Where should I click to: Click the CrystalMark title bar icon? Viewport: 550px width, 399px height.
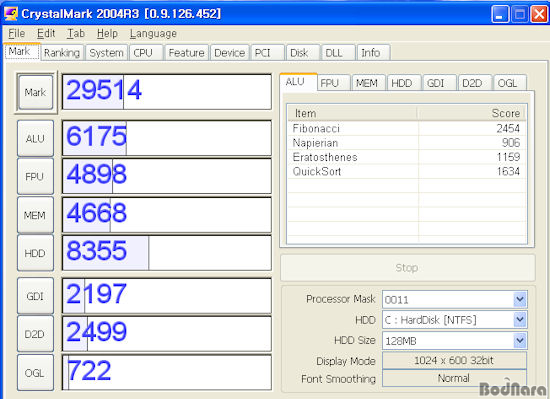11,14
